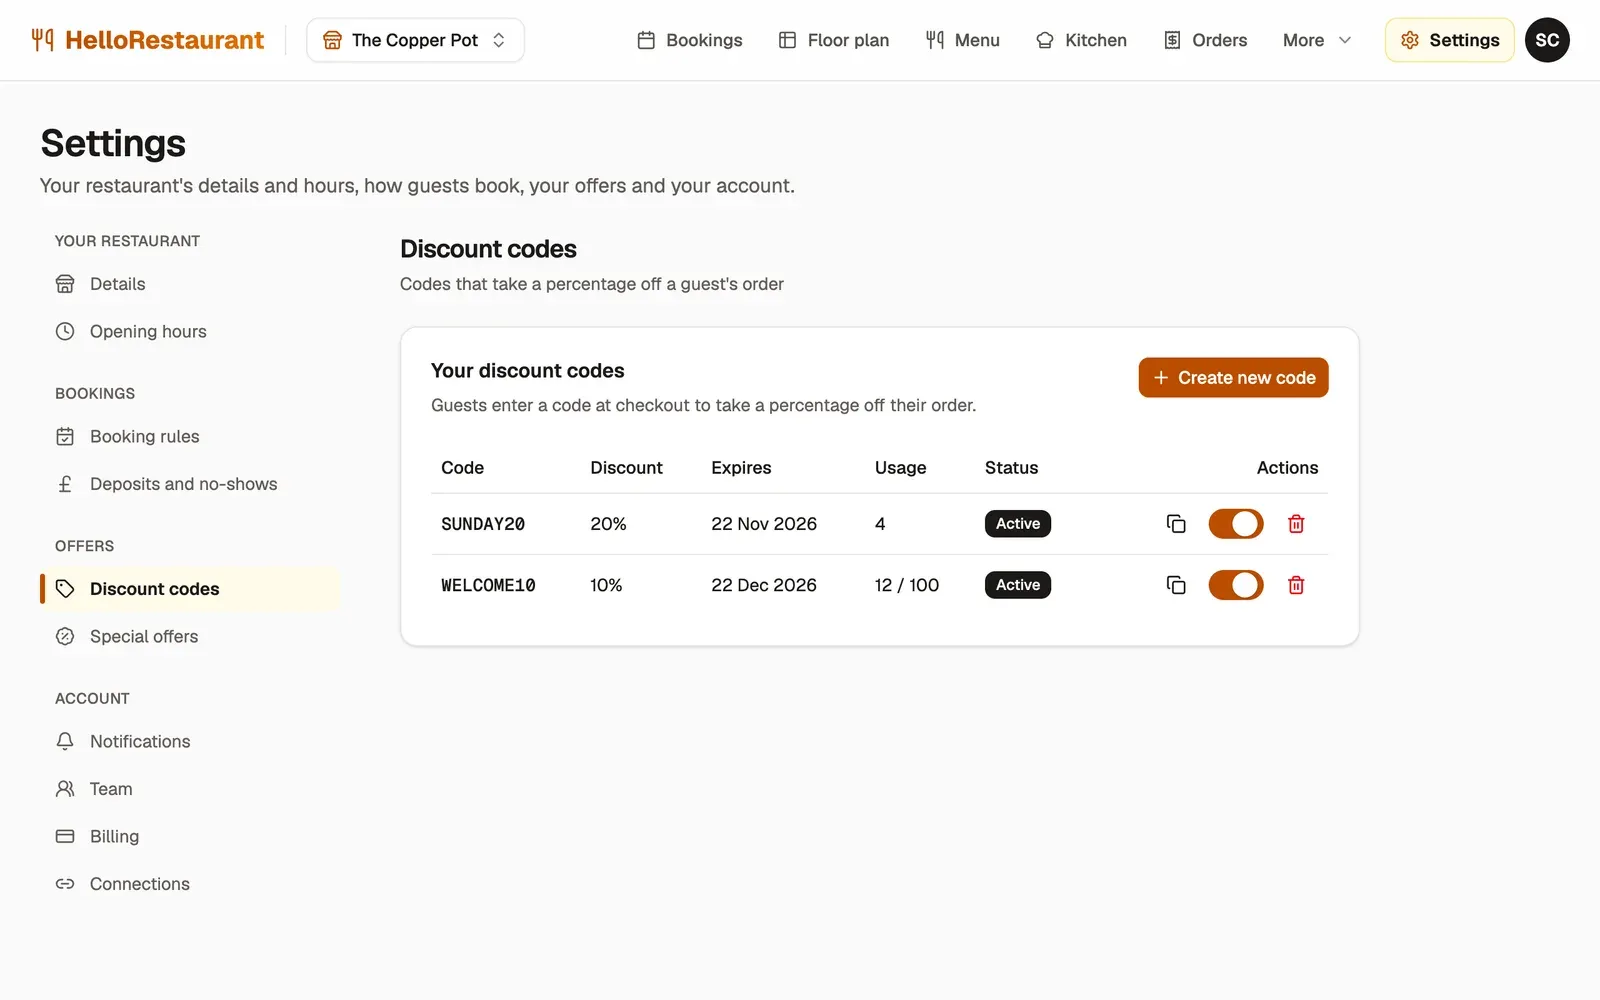The width and height of the screenshot is (1600, 1000).
Task: Delete the WELCOME10 discount code
Action: tap(1296, 585)
